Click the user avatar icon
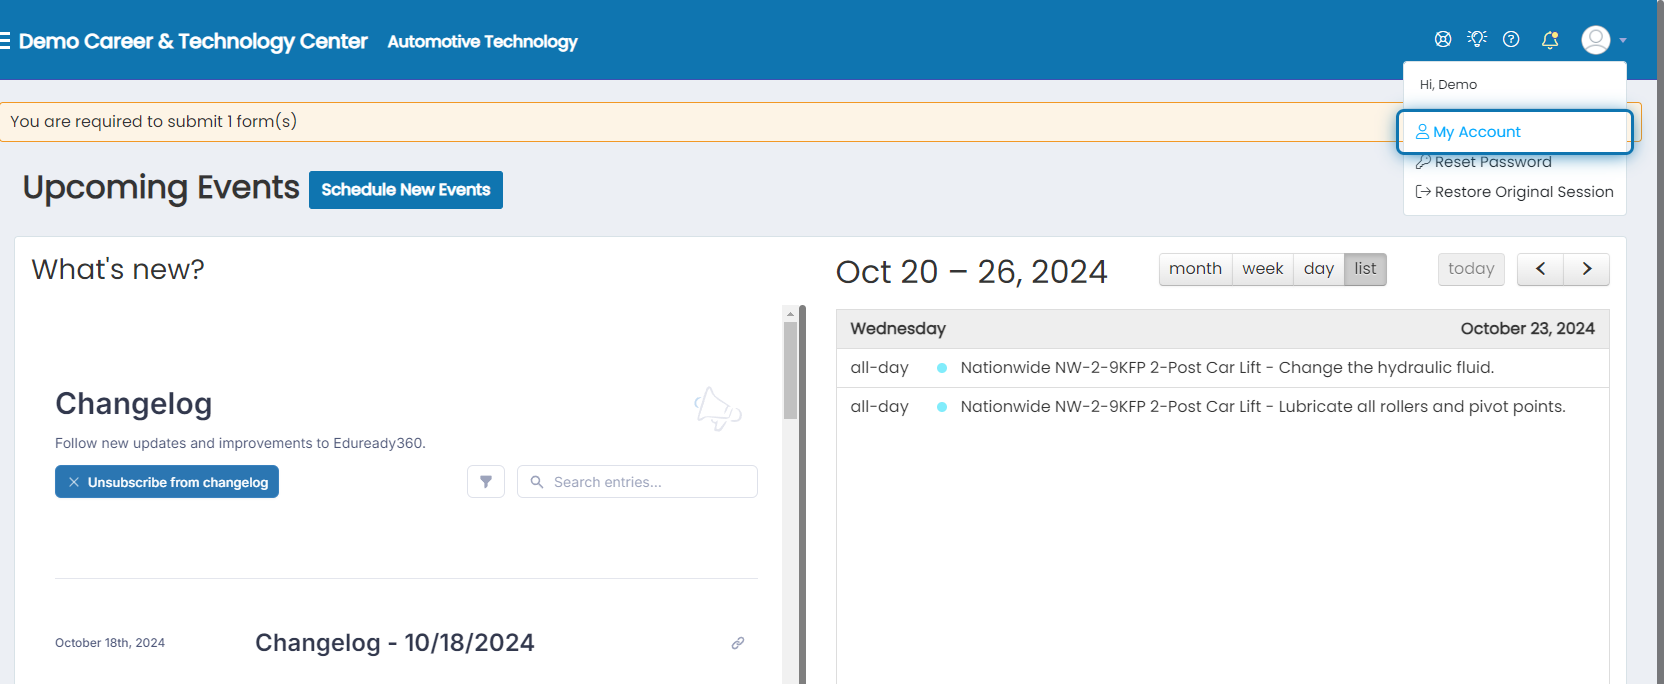 (x=1596, y=40)
